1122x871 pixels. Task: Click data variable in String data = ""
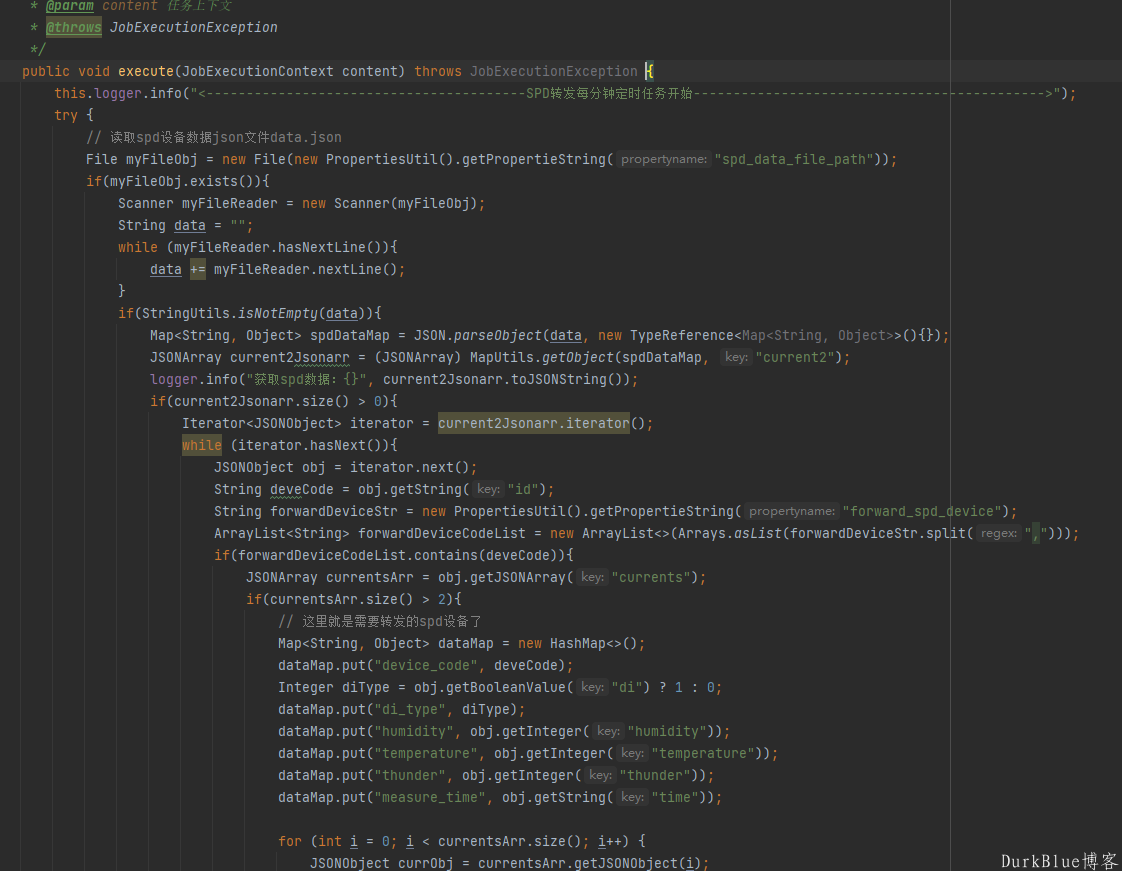[x=190, y=225]
